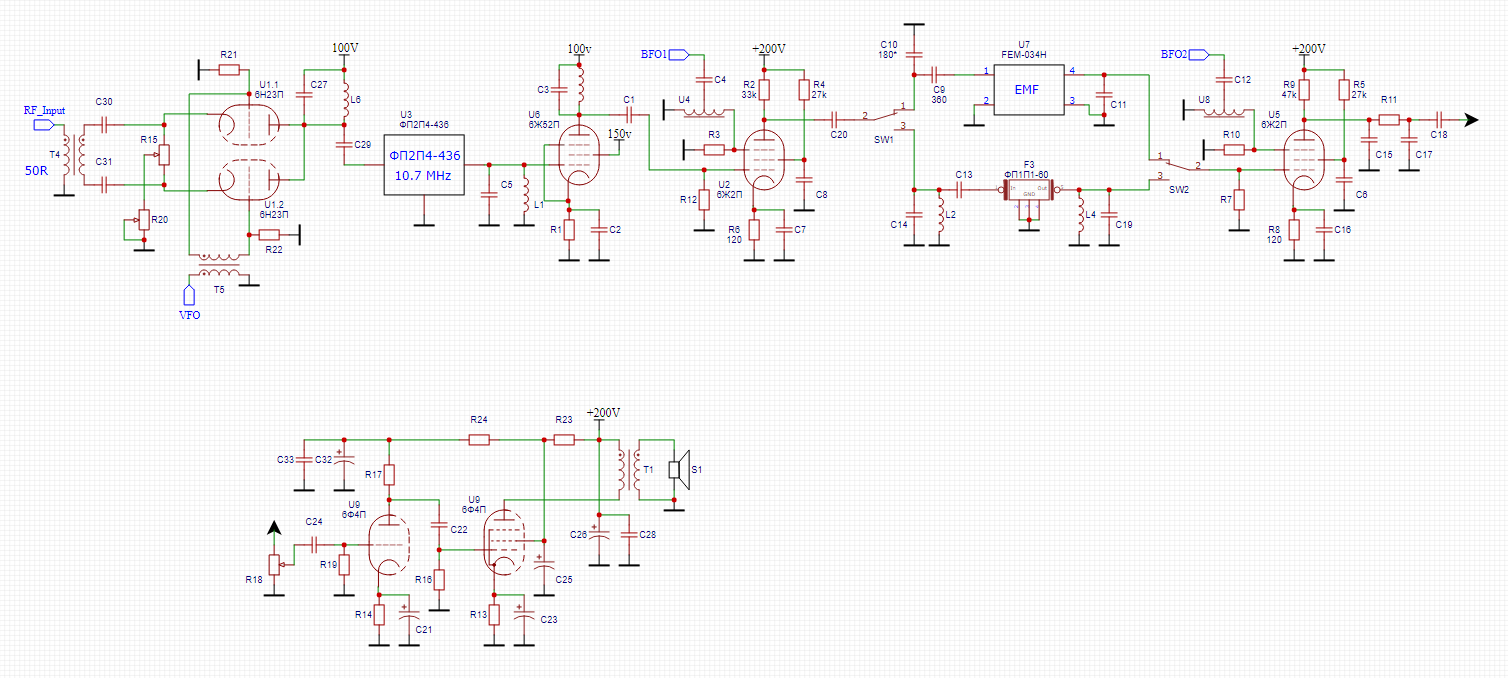Select the F3 ФП1П1-60 filter component

pyautogui.click(x=1029, y=189)
